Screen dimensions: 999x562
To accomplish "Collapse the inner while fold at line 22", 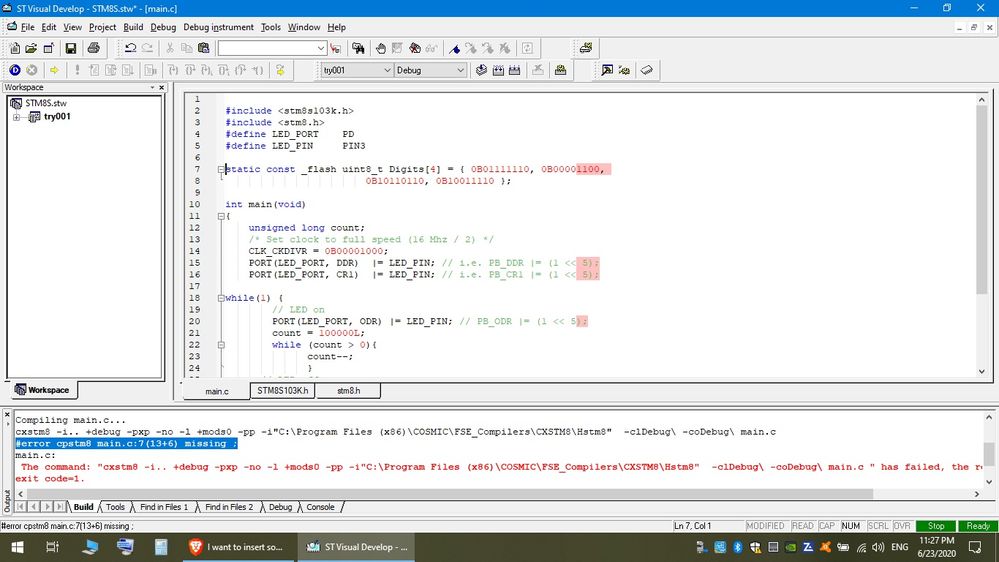I will [x=221, y=345].
